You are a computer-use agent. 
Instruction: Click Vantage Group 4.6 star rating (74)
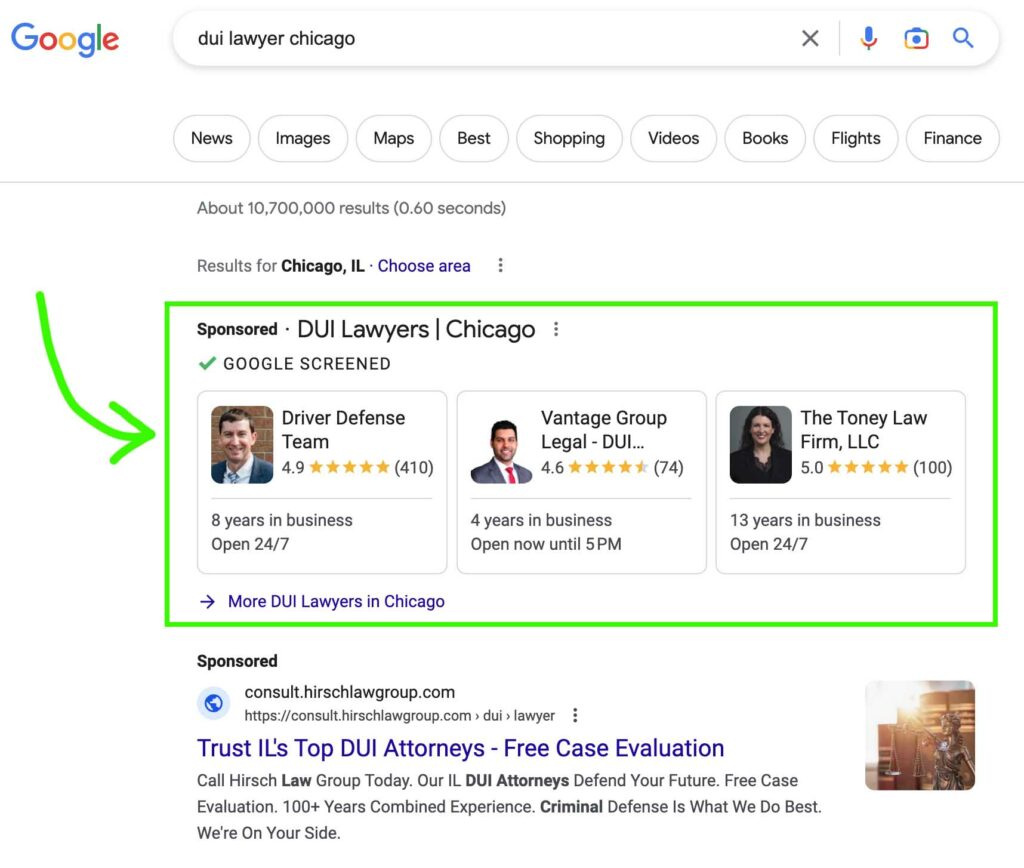click(612, 468)
